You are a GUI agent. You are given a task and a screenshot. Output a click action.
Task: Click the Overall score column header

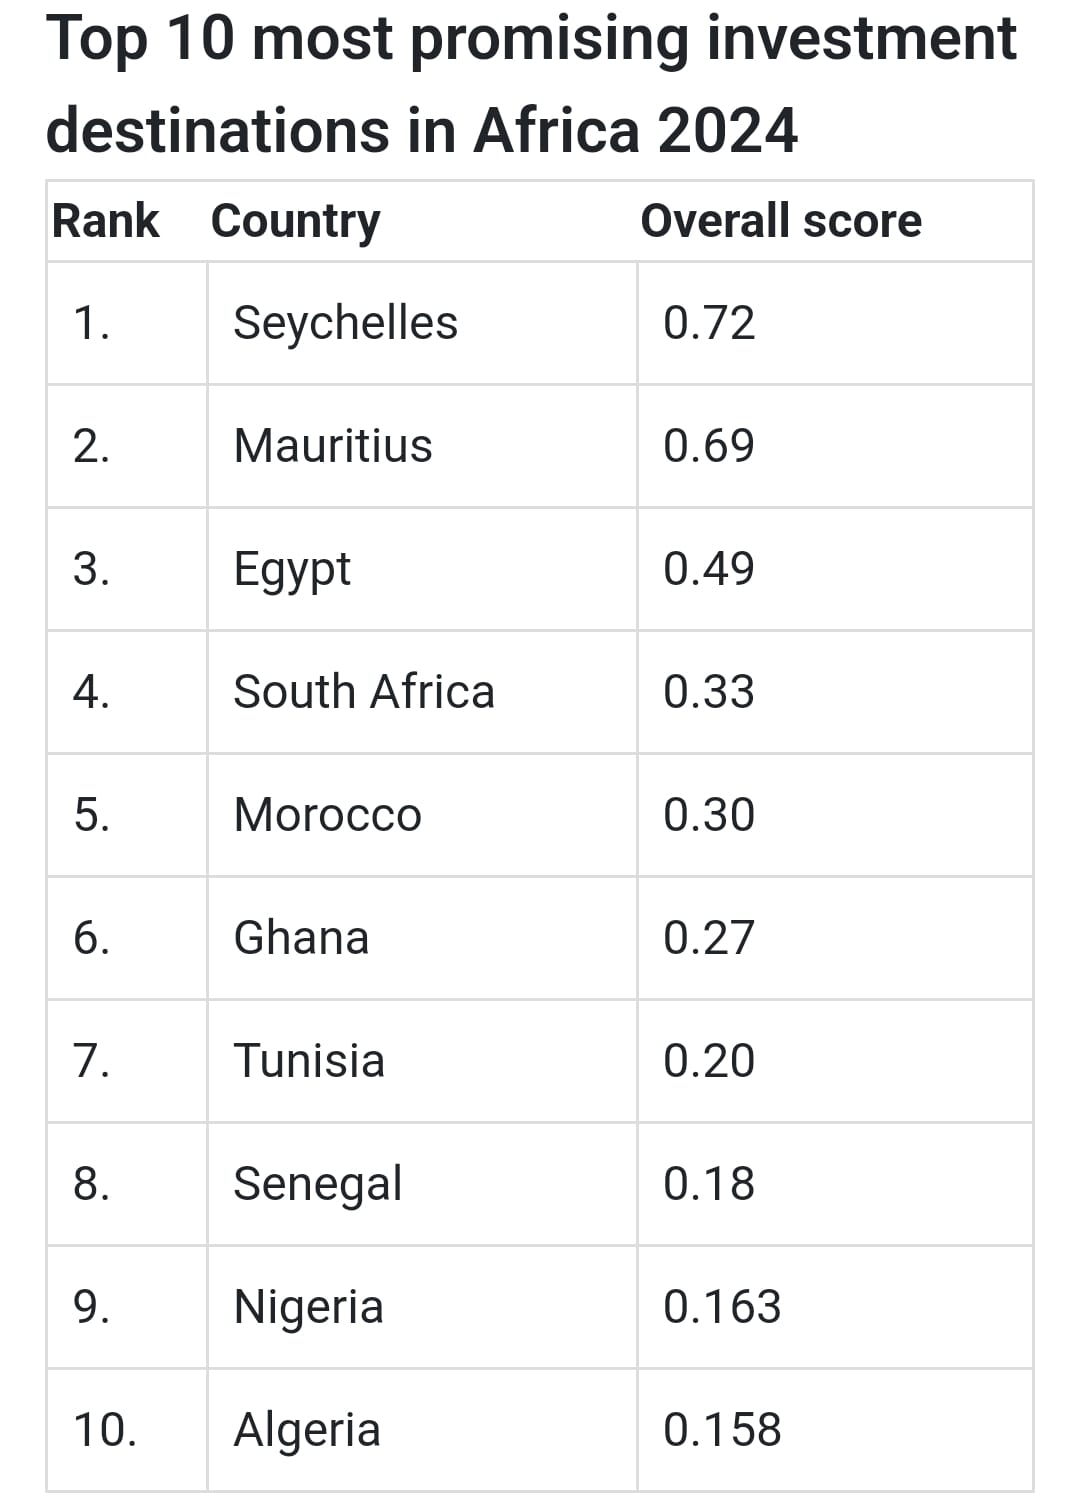click(x=780, y=221)
